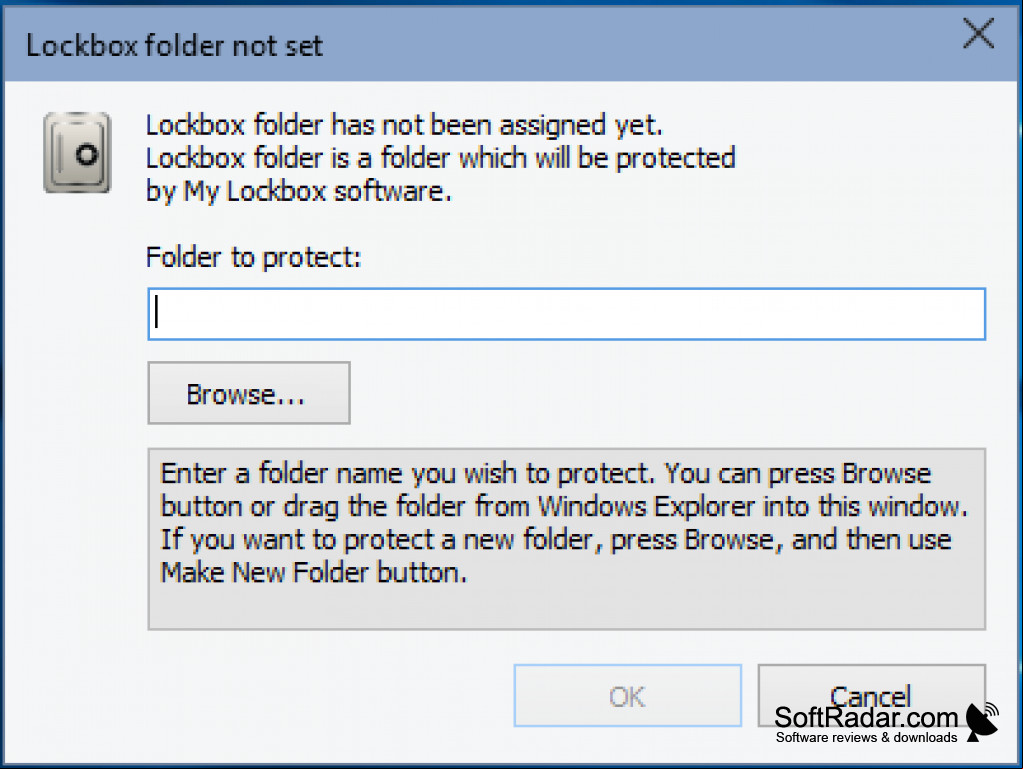Click the If you want to protect line
The width and height of the screenshot is (1023, 769).
556,540
